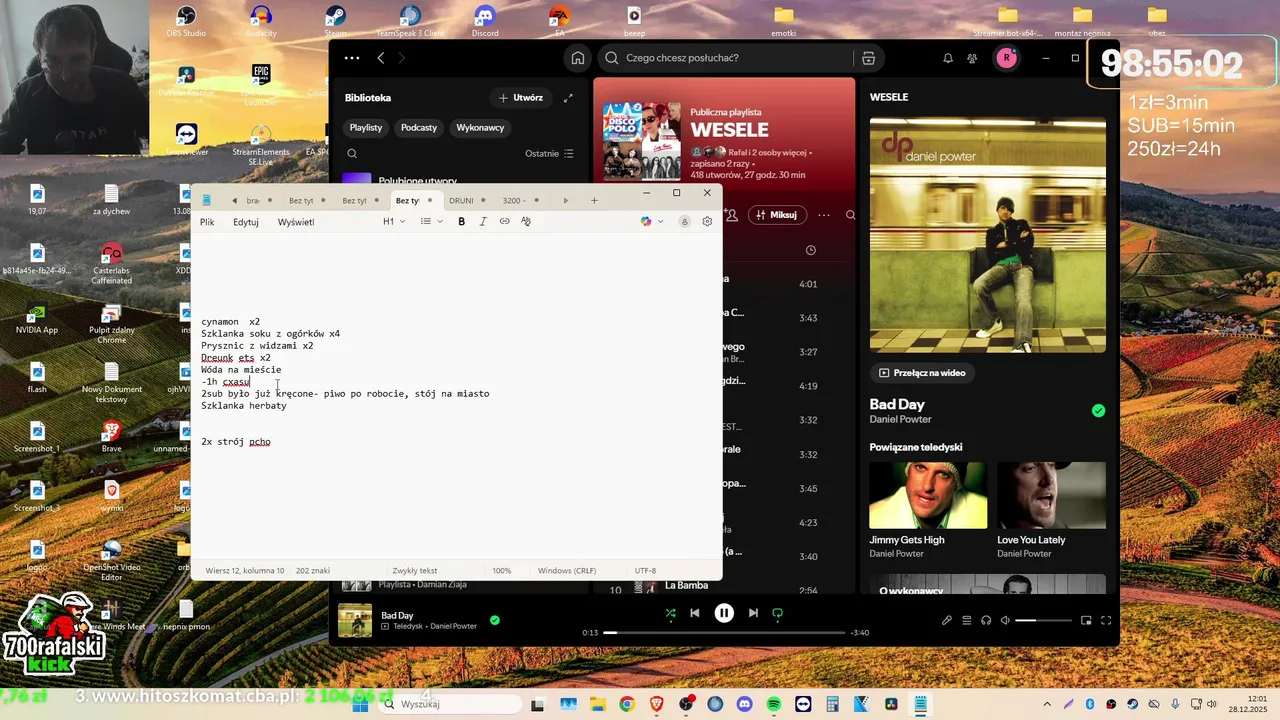Open Notepad settings gear
Viewport: 1280px width, 720px height.
[x=707, y=221]
